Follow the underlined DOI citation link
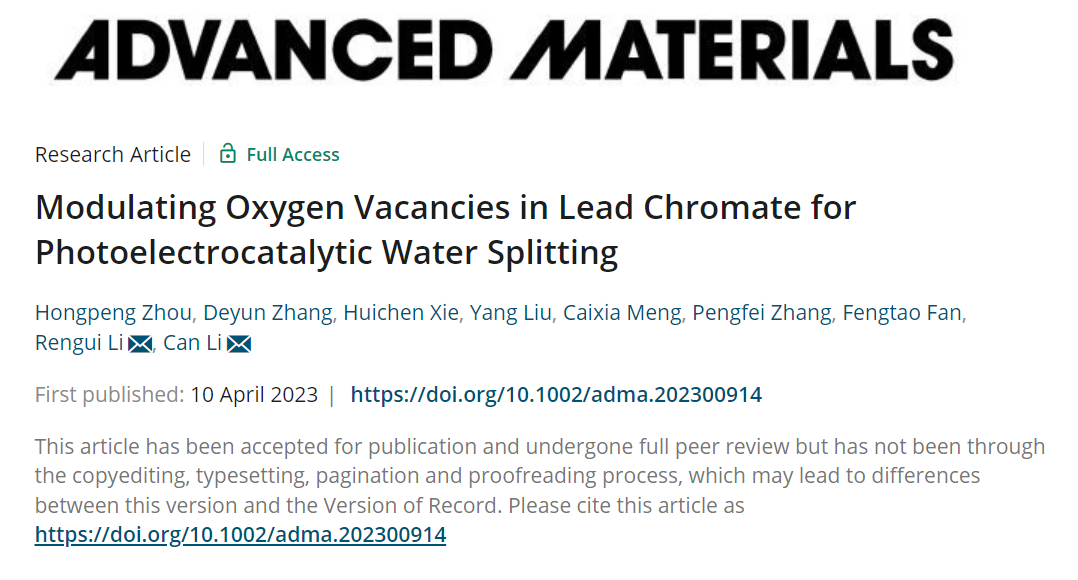The width and height of the screenshot is (1078, 580). [241, 535]
